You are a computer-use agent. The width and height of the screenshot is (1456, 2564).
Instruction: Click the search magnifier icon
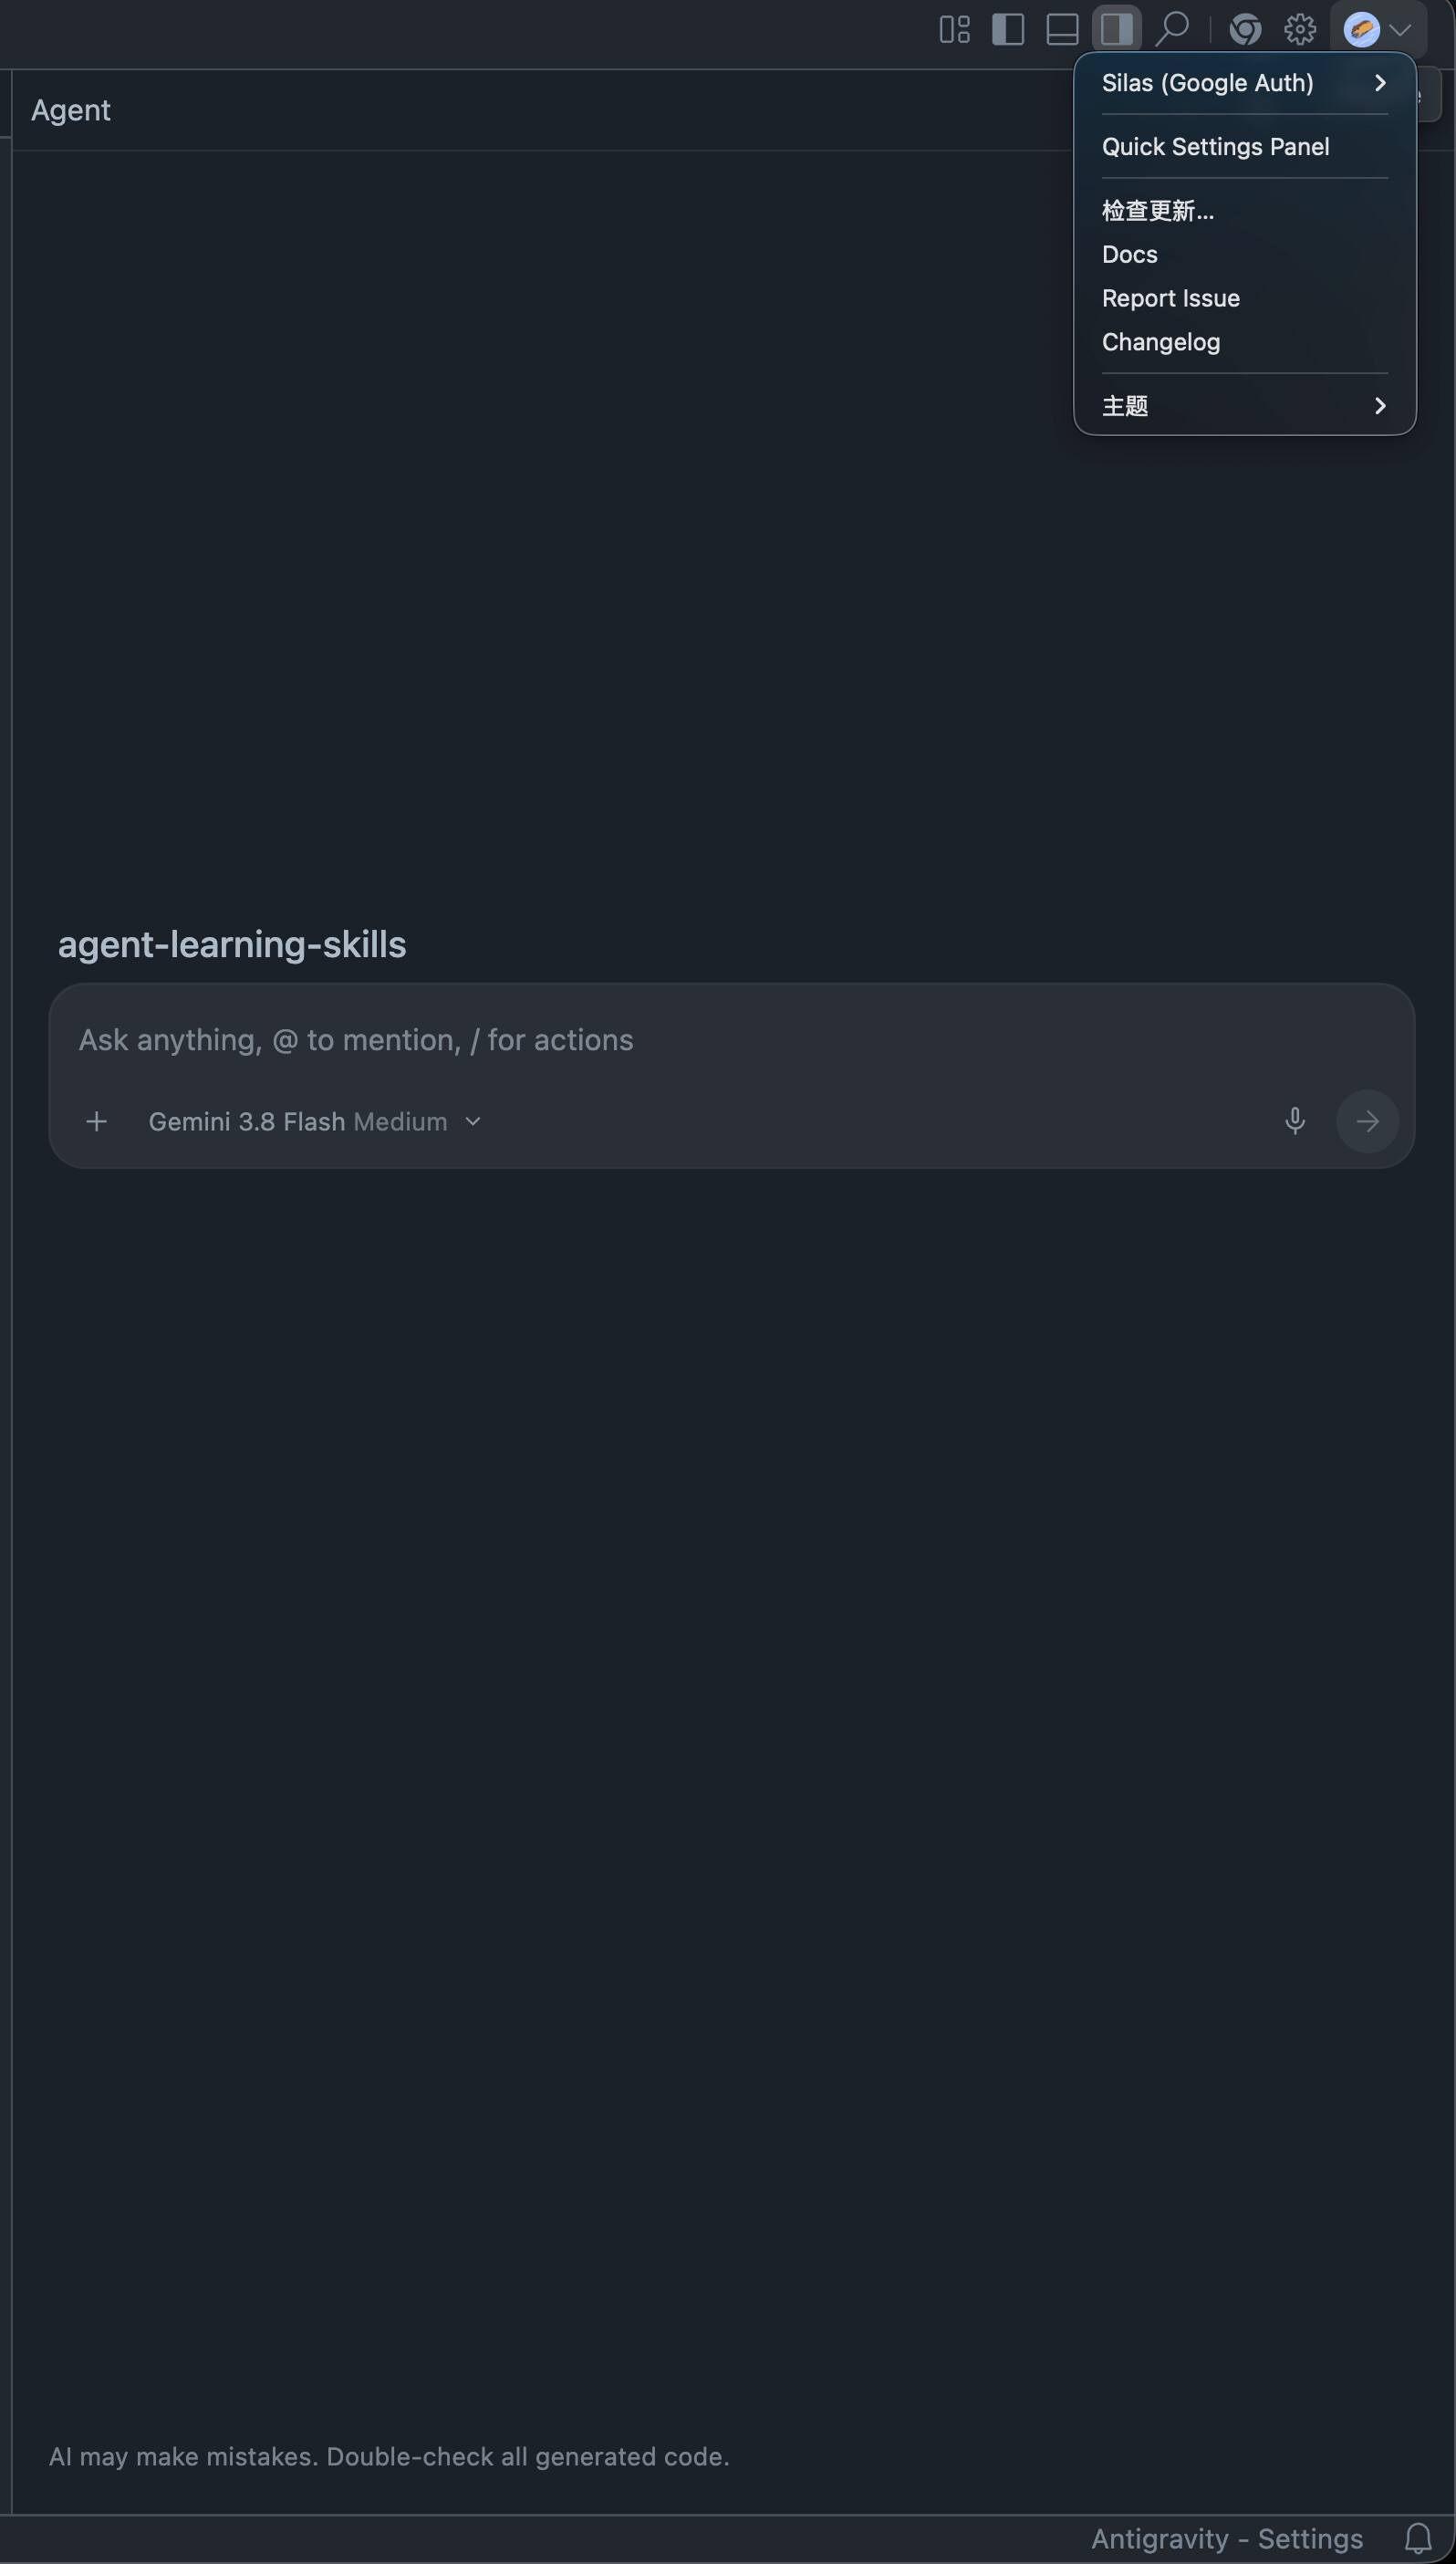[x=1172, y=29]
